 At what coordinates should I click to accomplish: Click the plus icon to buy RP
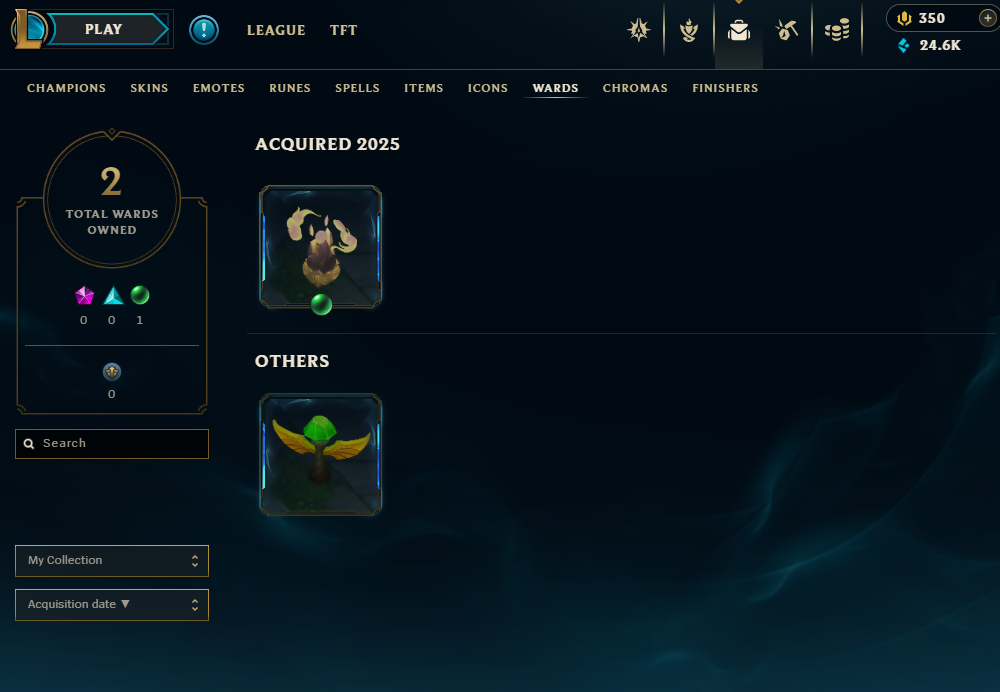987,18
